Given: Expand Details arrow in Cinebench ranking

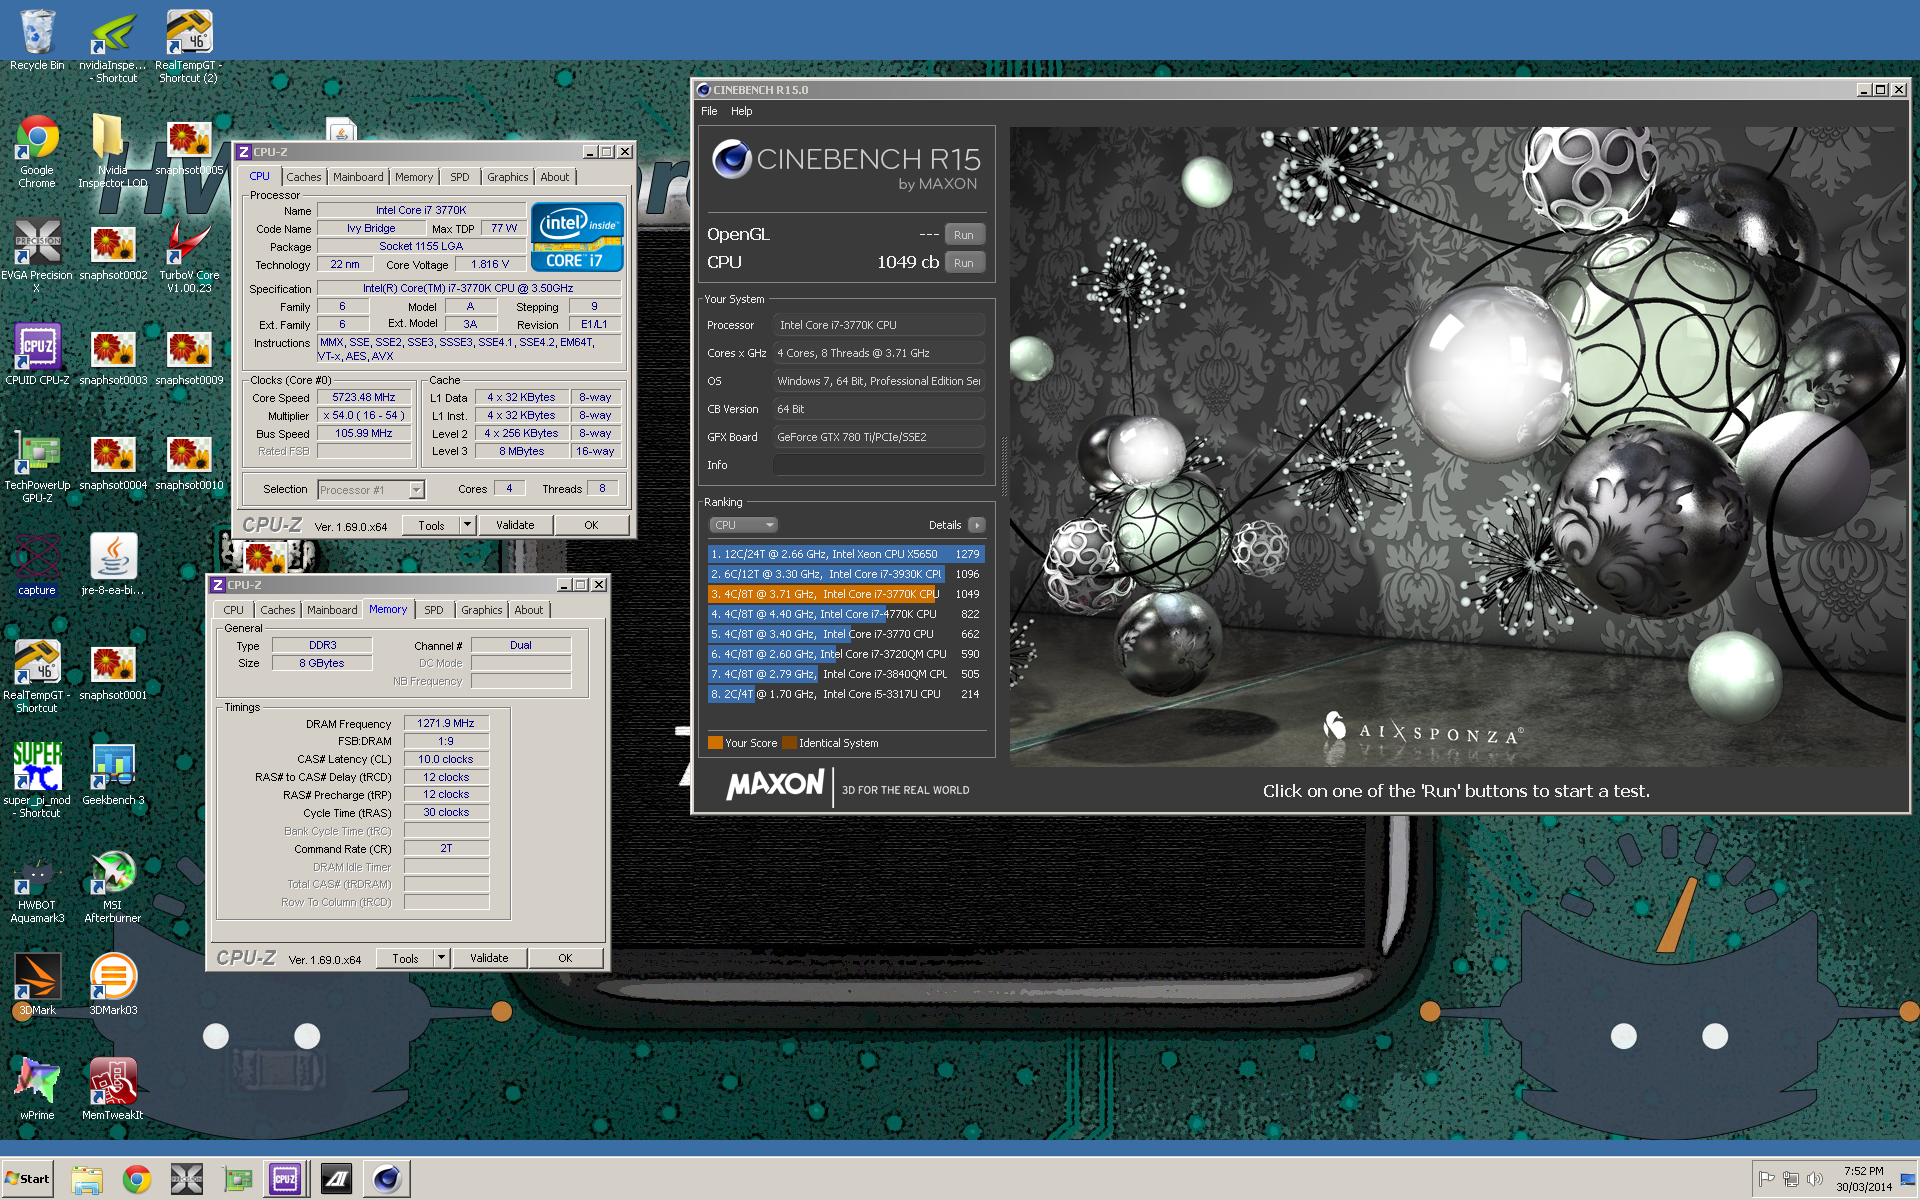Looking at the screenshot, I should [977, 525].
